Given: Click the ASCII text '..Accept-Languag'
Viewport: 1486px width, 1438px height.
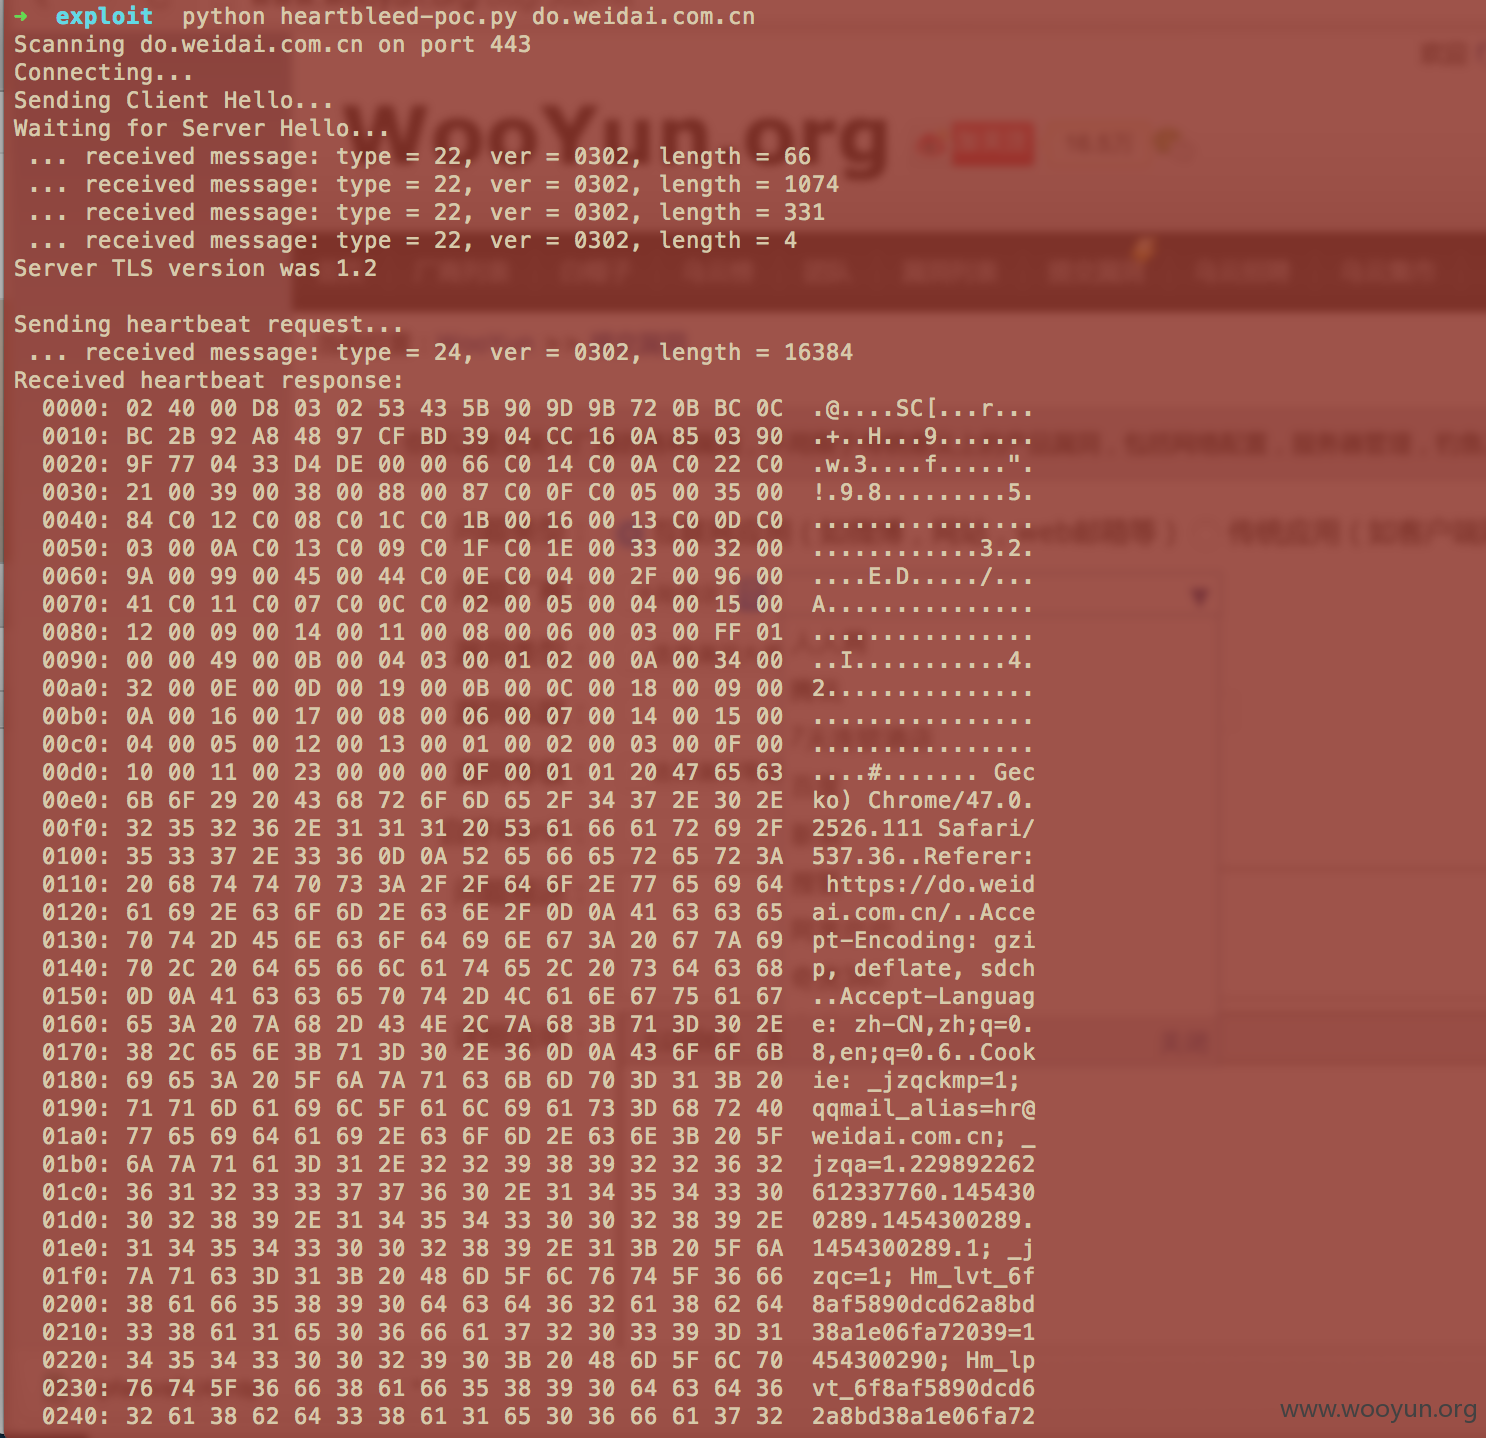Looking at the screenshot, I should pyautogui.click(x=923, y=996).
